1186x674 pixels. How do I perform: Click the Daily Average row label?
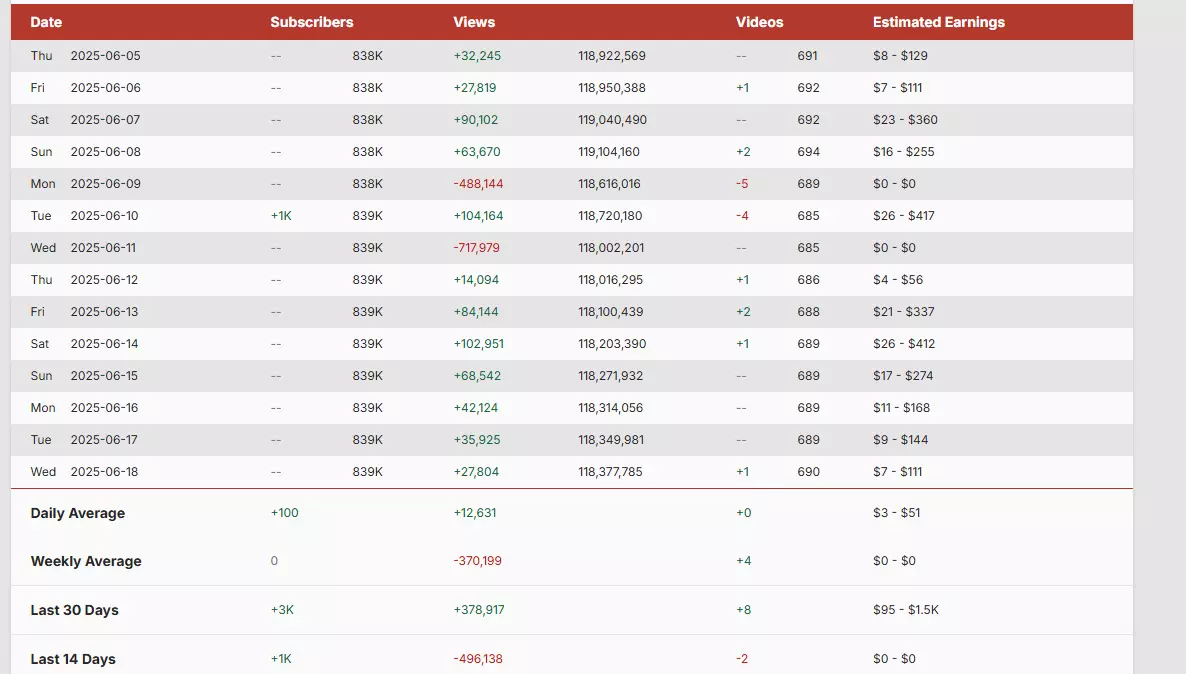tap(78, 513)
